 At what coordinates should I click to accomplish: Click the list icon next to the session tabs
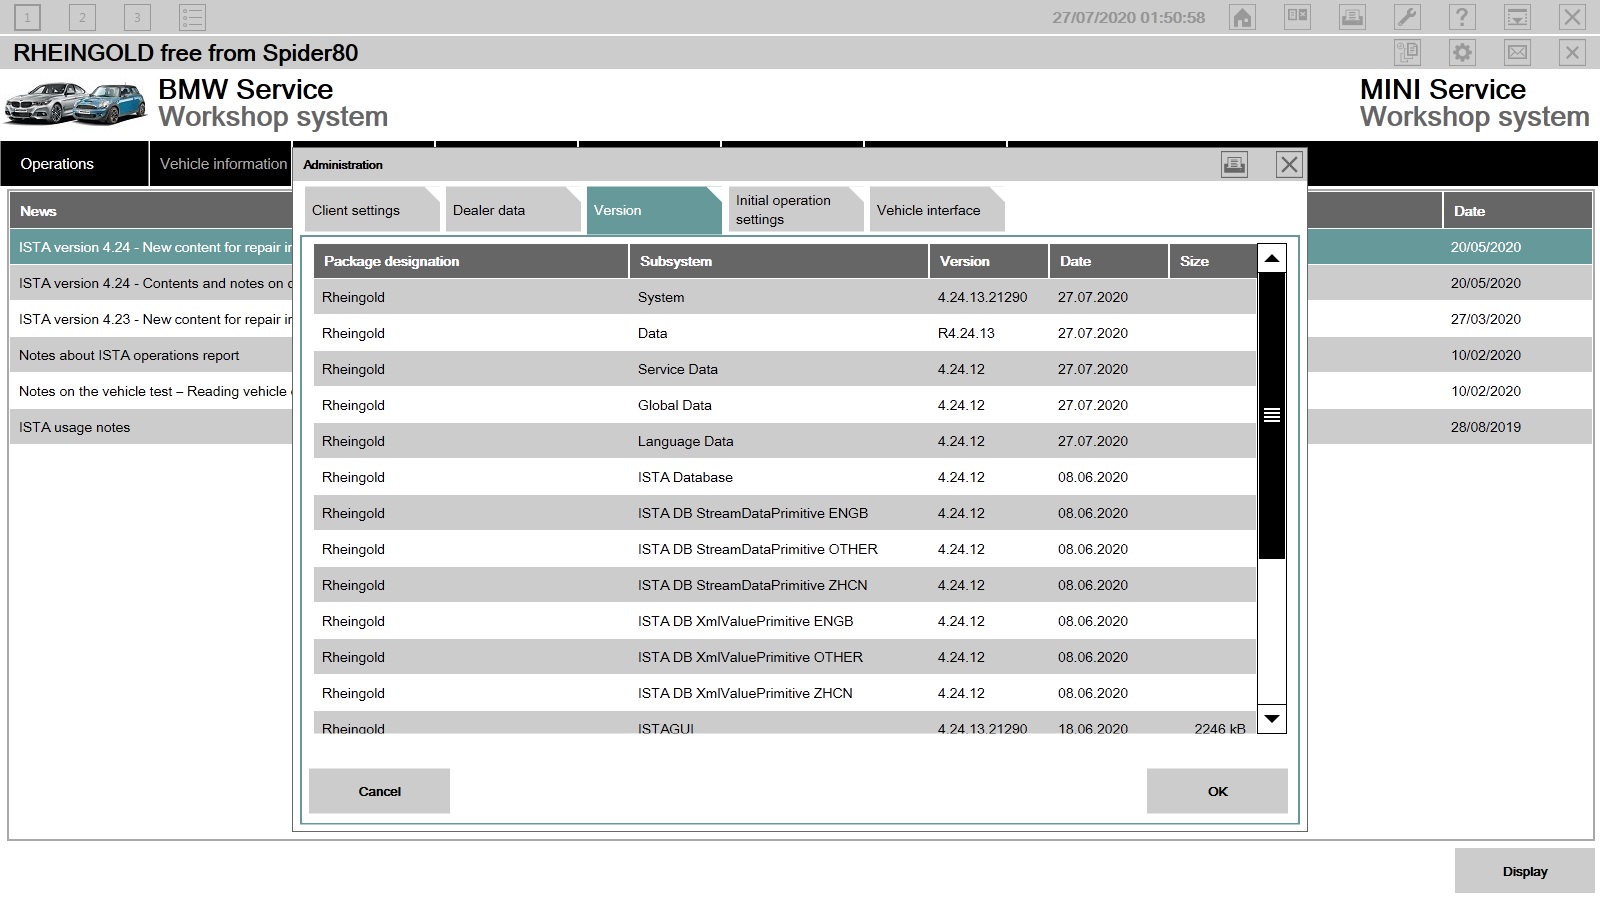(x=193, y=17)
